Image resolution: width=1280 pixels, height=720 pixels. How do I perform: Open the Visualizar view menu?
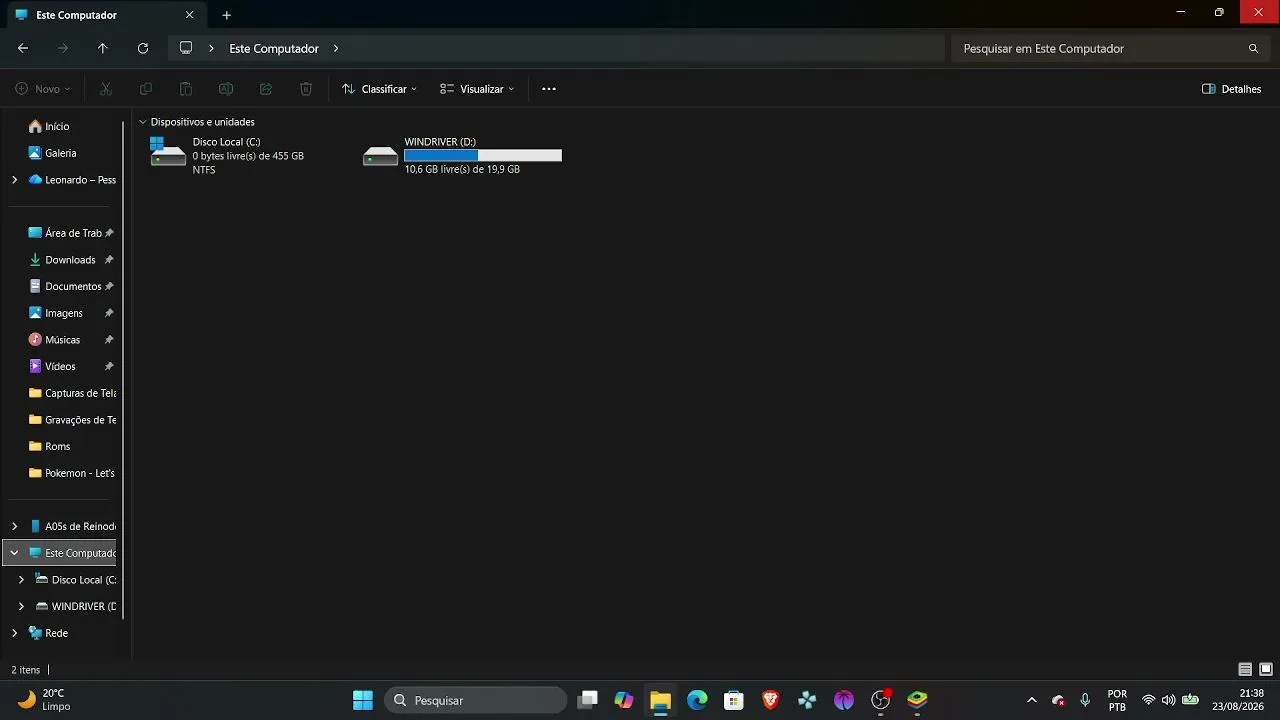(477, 89)
